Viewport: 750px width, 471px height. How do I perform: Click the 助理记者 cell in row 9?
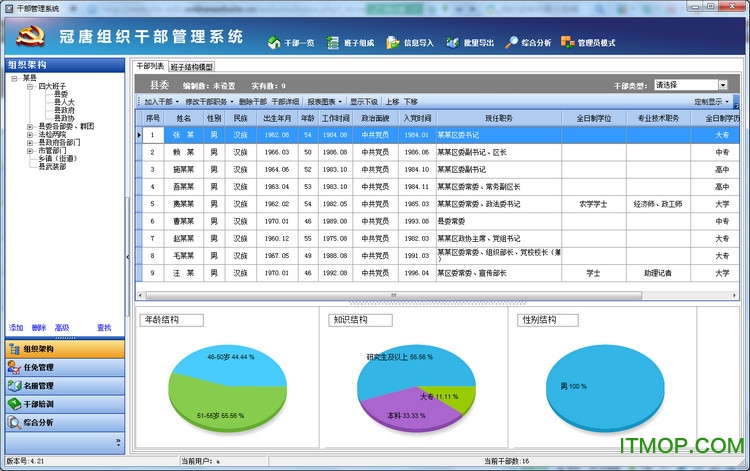tap(658, 273)
